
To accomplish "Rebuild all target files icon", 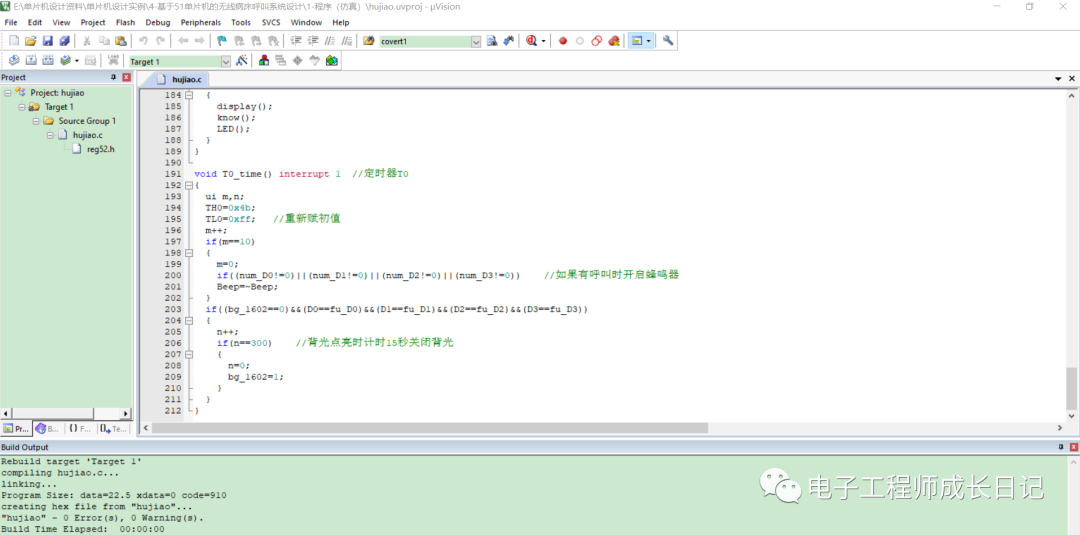I will click(x=48, y=61).
